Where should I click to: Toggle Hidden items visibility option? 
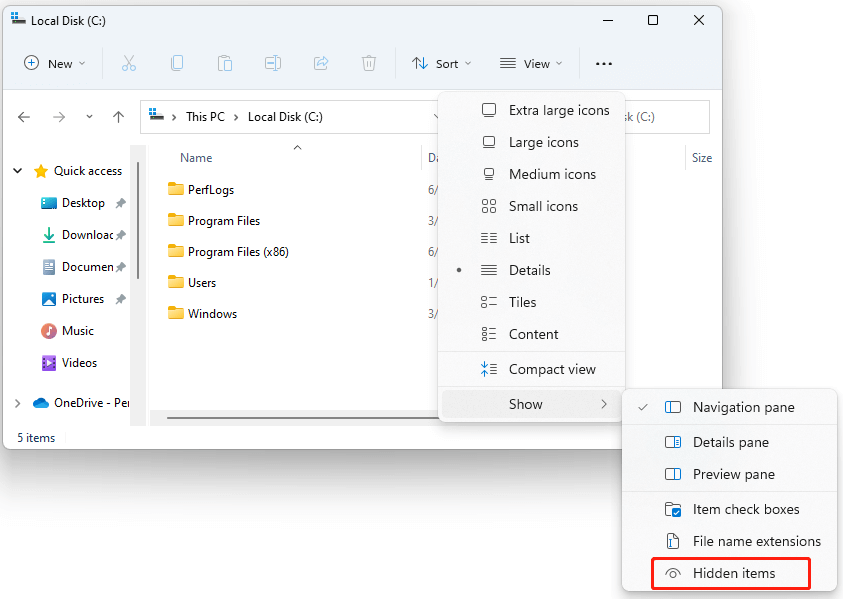point(733,573)
